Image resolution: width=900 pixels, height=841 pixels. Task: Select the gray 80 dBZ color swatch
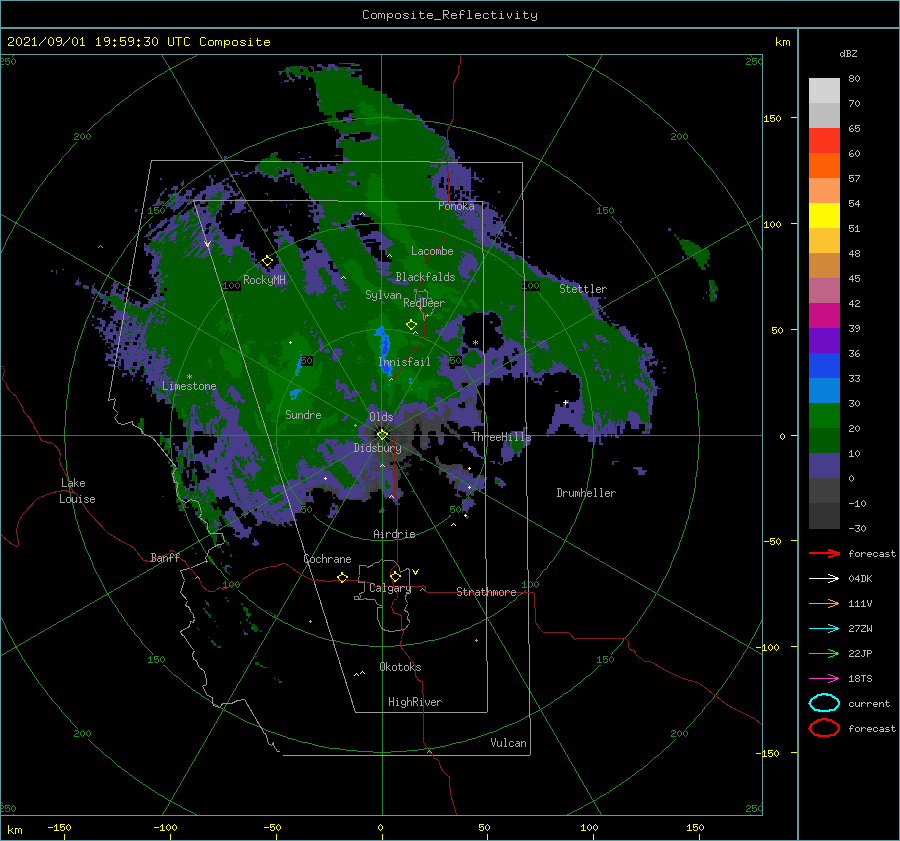[824, 90]
